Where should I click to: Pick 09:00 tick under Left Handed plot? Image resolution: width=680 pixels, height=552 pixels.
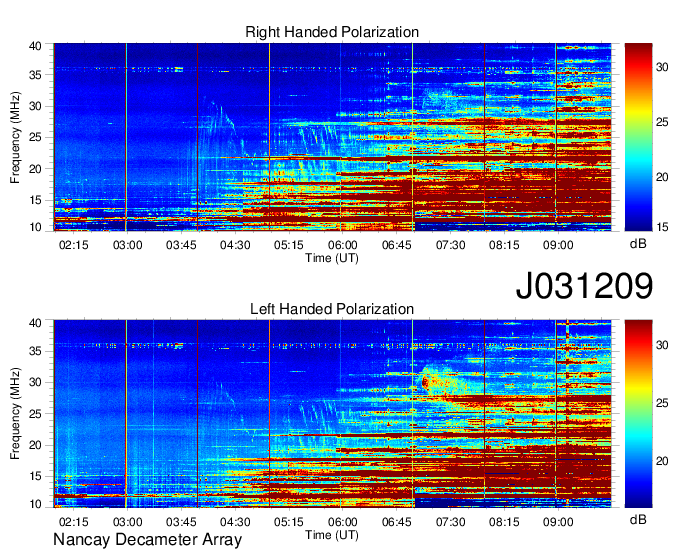click(558, 522)
